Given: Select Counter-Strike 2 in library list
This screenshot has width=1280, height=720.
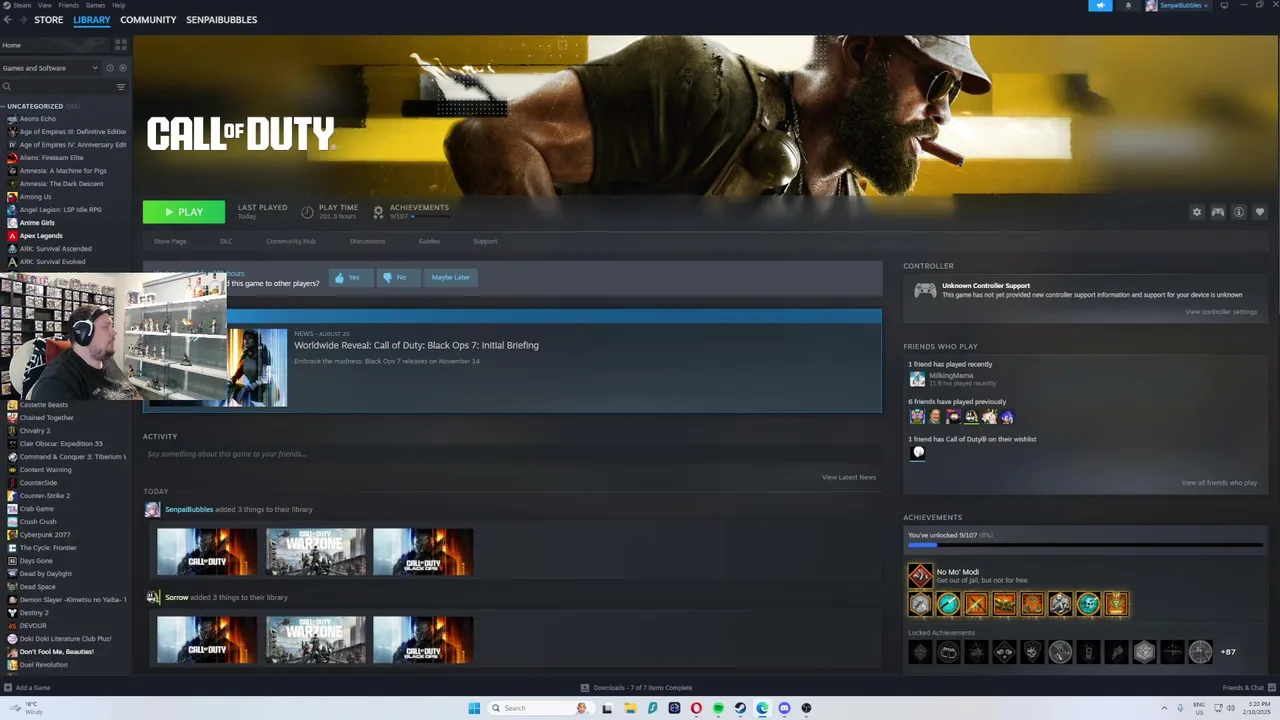Looking at the screenshot, I should pyautogui.click(x=45, y=496).
